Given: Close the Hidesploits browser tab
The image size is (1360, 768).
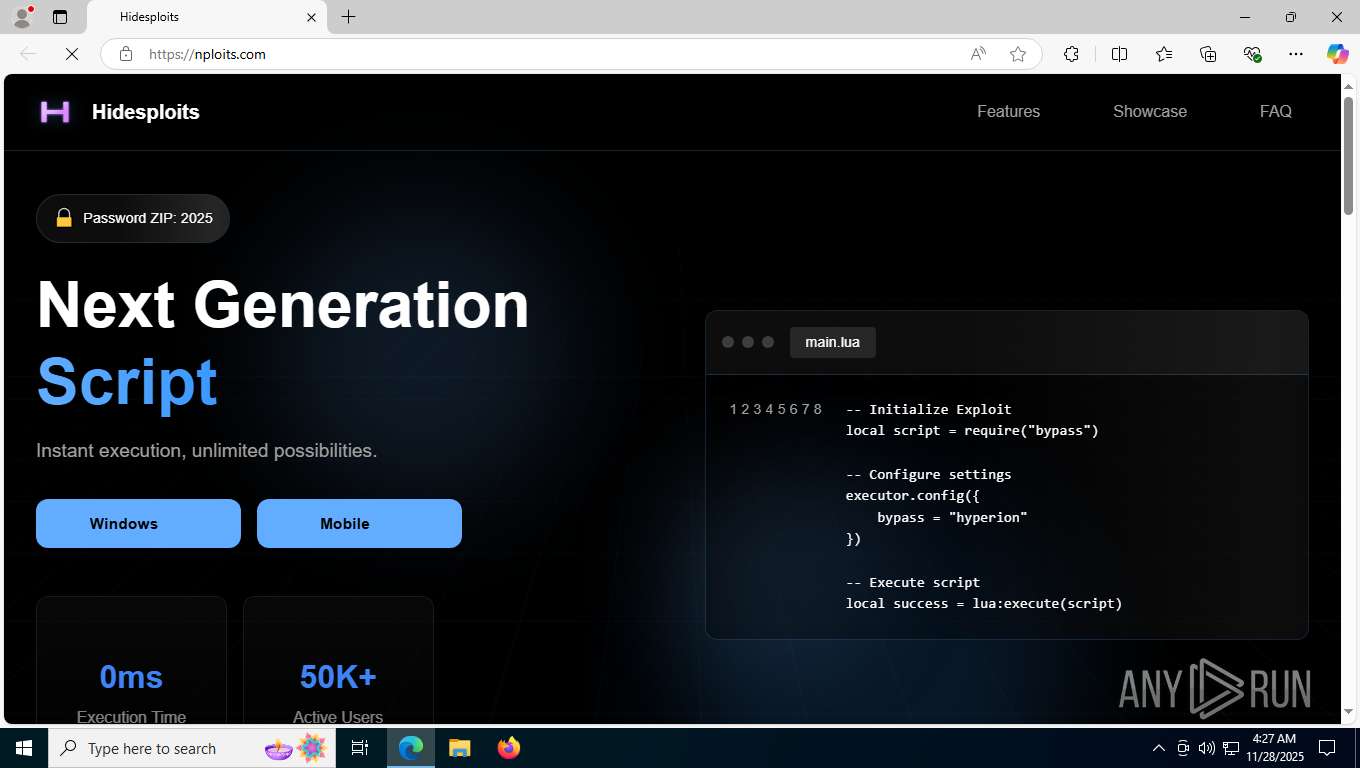Looking at the screenshot, I should (311, 17).
